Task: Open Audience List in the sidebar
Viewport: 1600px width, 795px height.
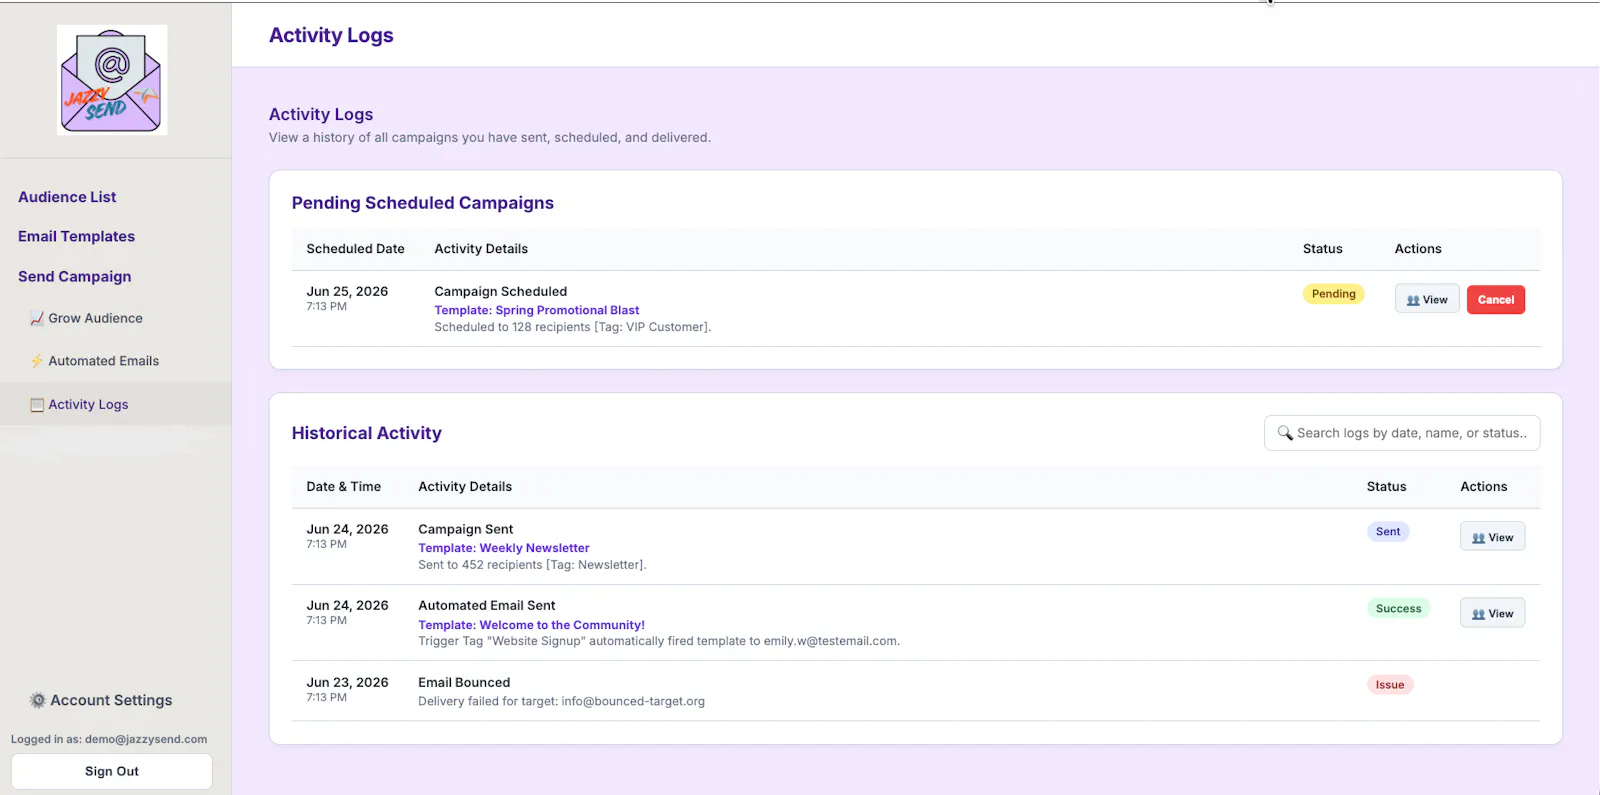Action: pyautogui.click(x=67, y=197)
